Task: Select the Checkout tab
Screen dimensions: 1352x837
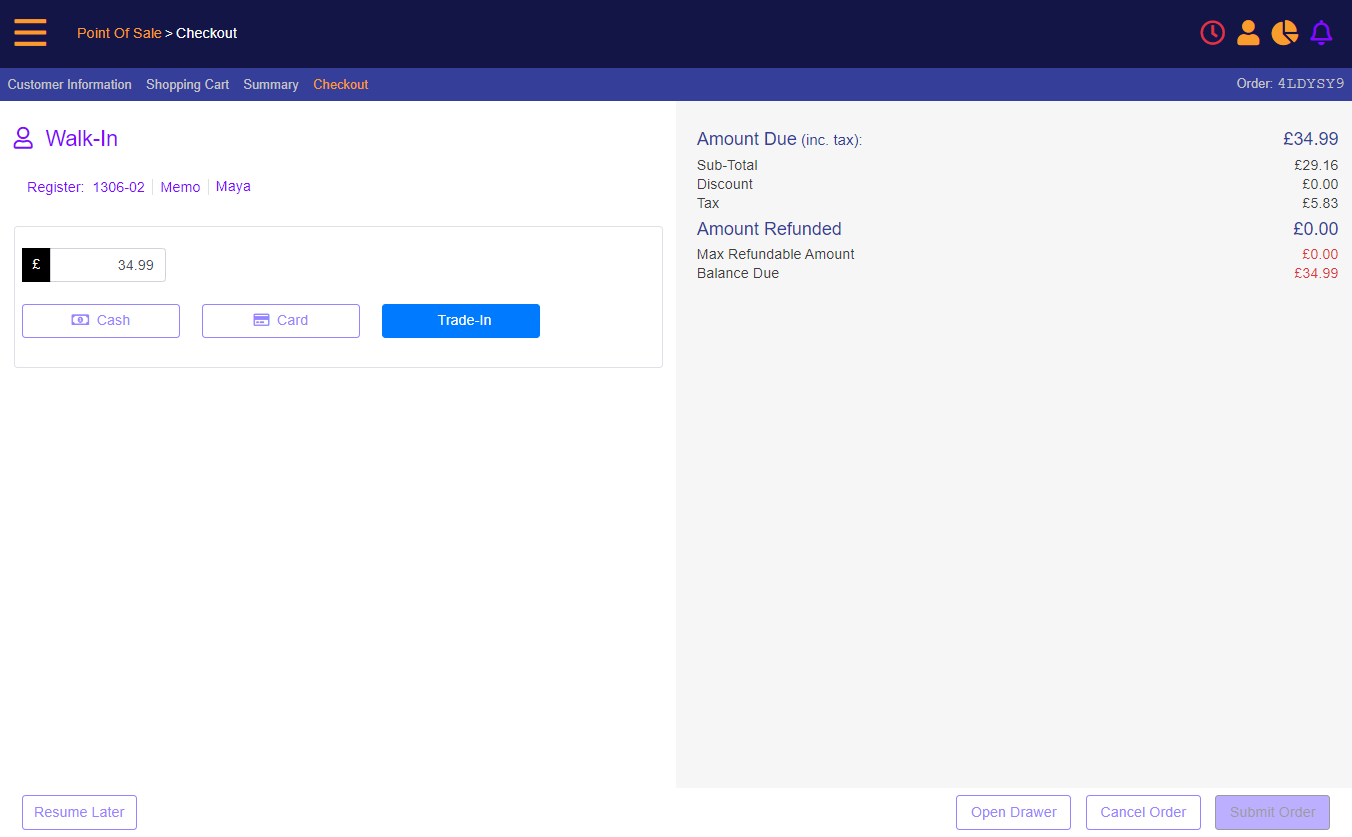Action: [341, 85]
